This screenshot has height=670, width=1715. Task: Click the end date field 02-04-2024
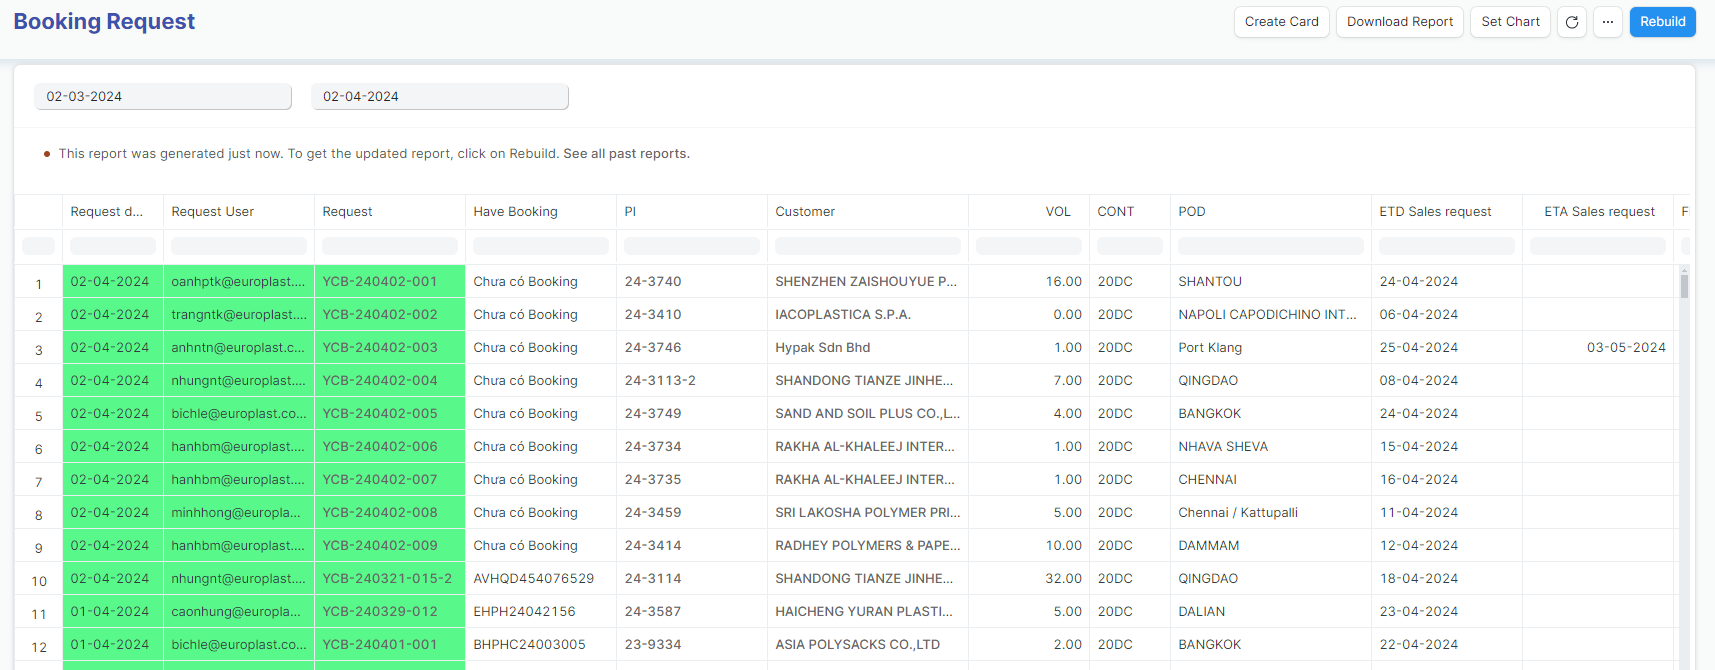[440, 97]
